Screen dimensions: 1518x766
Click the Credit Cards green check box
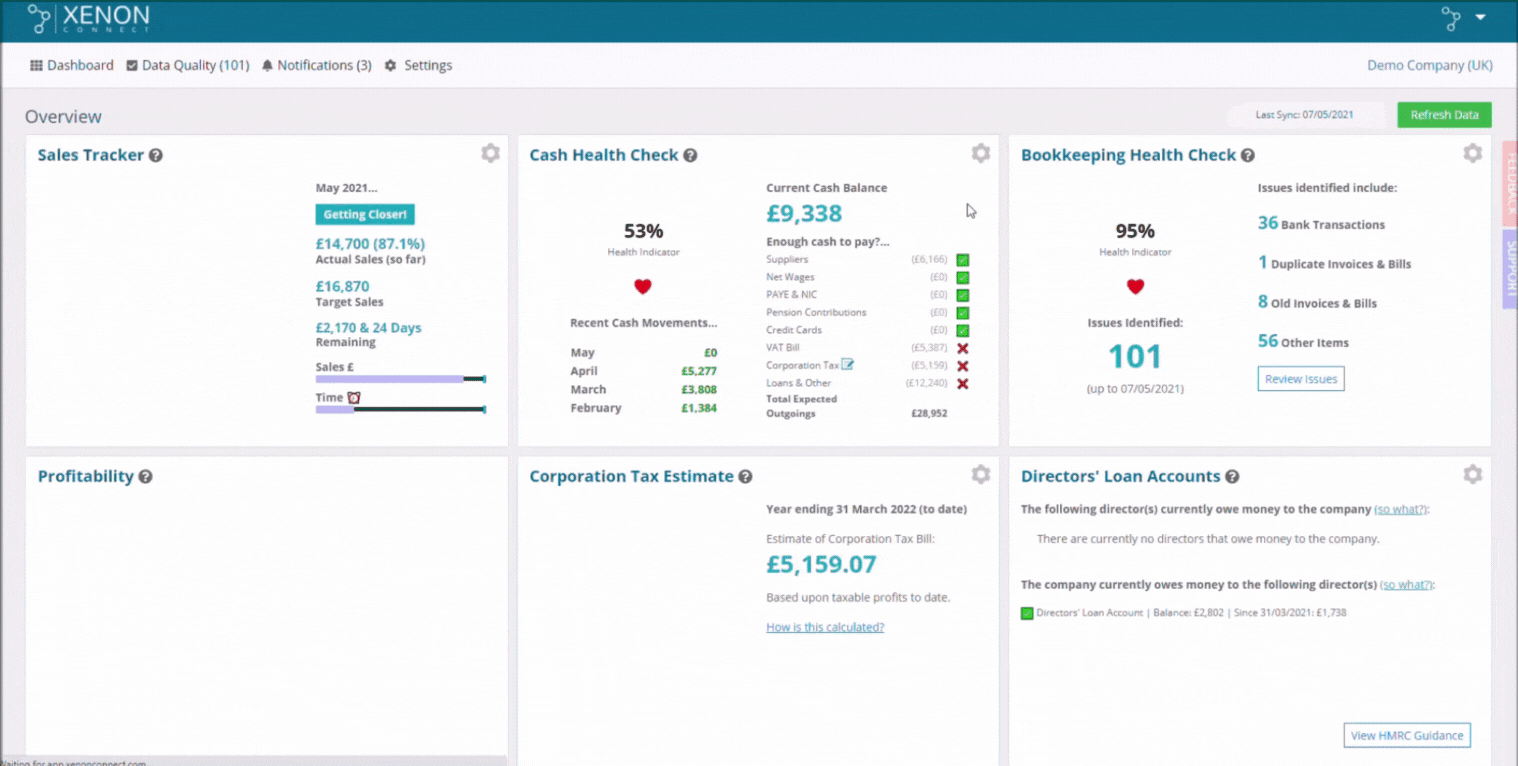pyautogui.click(x=963, y=330)
